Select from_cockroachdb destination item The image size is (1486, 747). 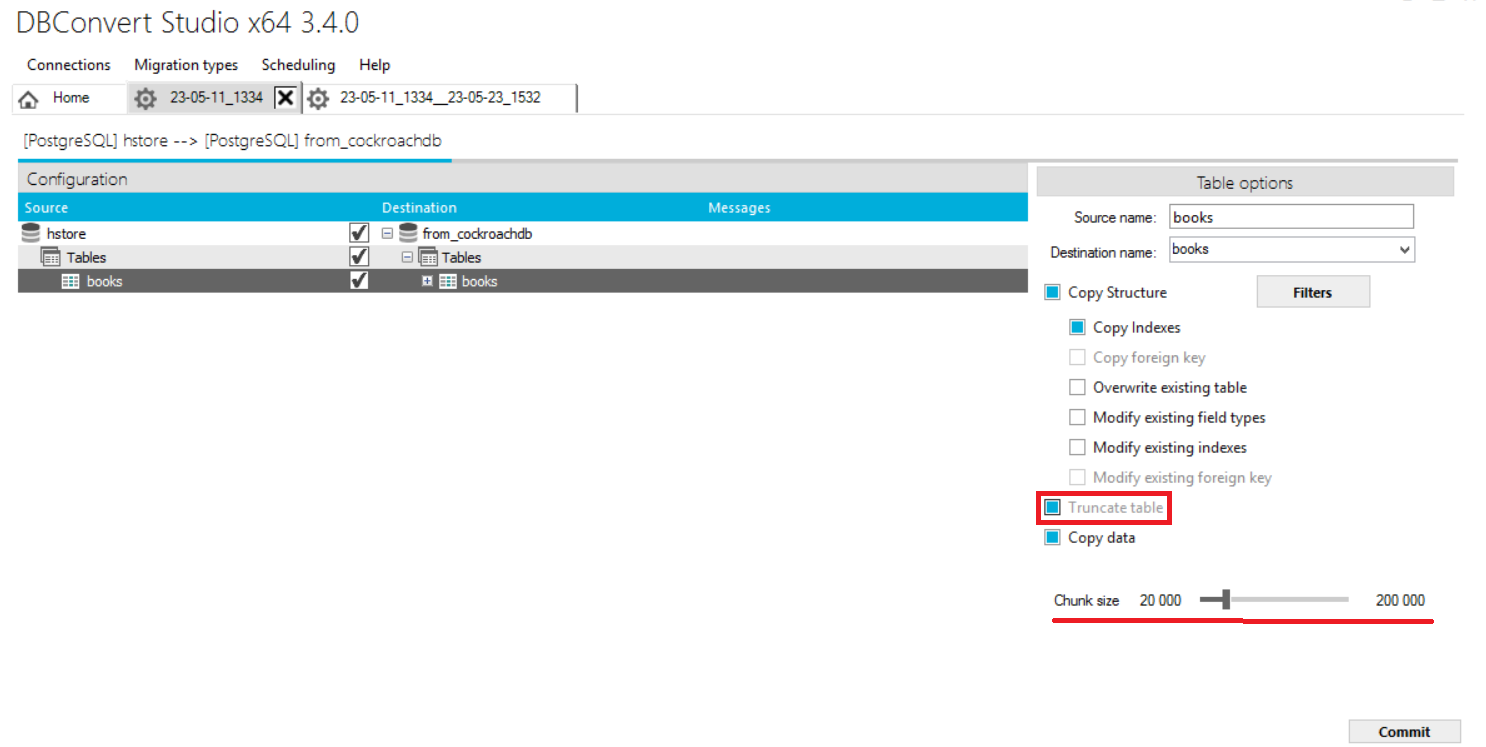coord(477,234)
